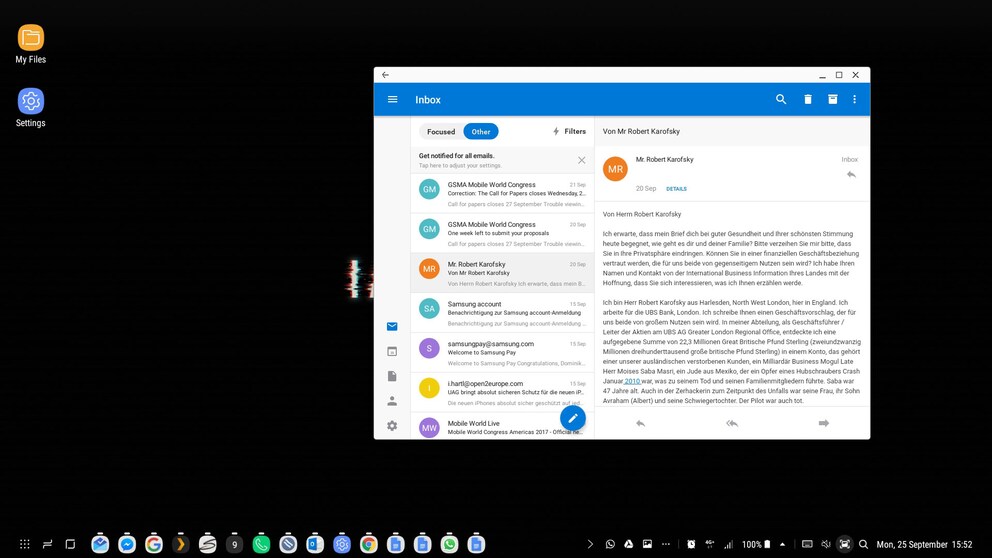Open the hamburger navigation menu beside Inbox

pyautogui.click(x=392, y=99)
